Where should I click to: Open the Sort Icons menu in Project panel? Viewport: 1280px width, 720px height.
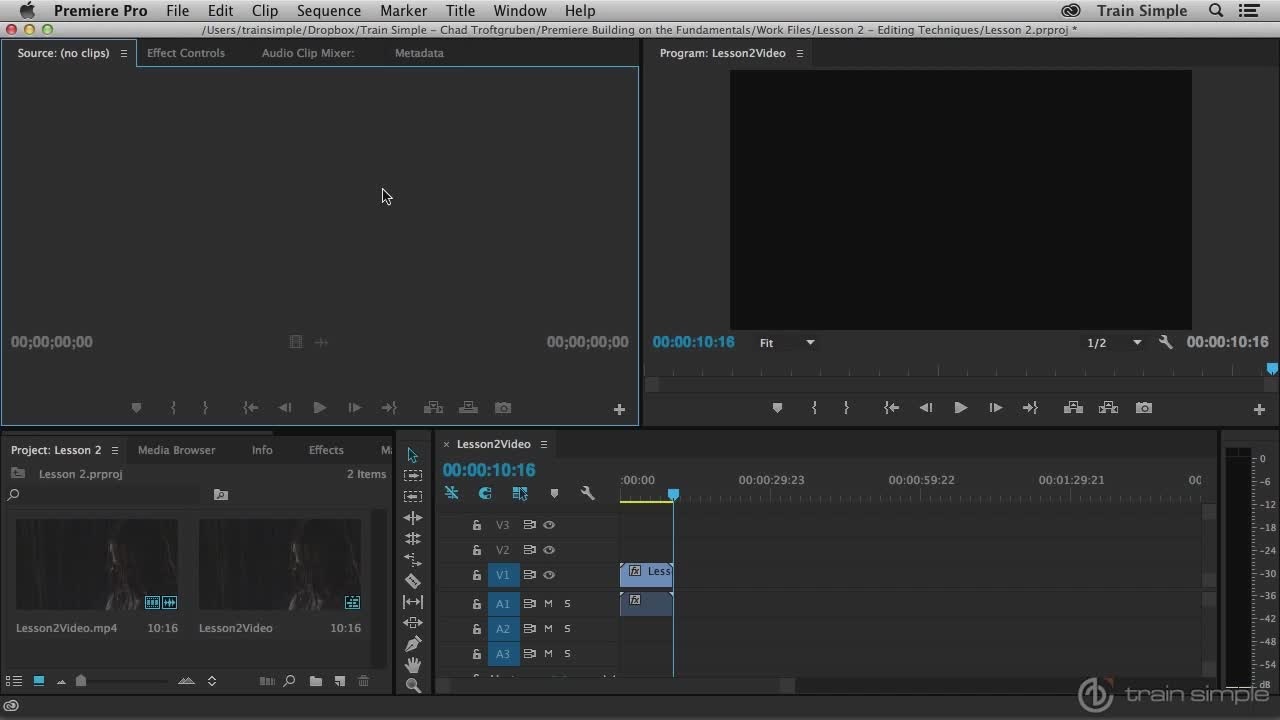pyautogui.click(x=211, y=681)
